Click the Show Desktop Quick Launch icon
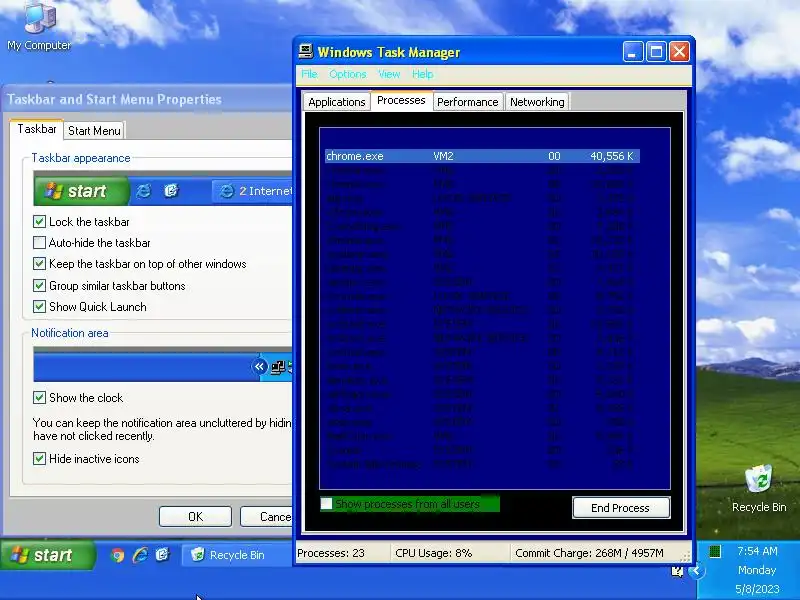Image resolution: width=800 pixels, height=600 pixels. tap(162, 555)
